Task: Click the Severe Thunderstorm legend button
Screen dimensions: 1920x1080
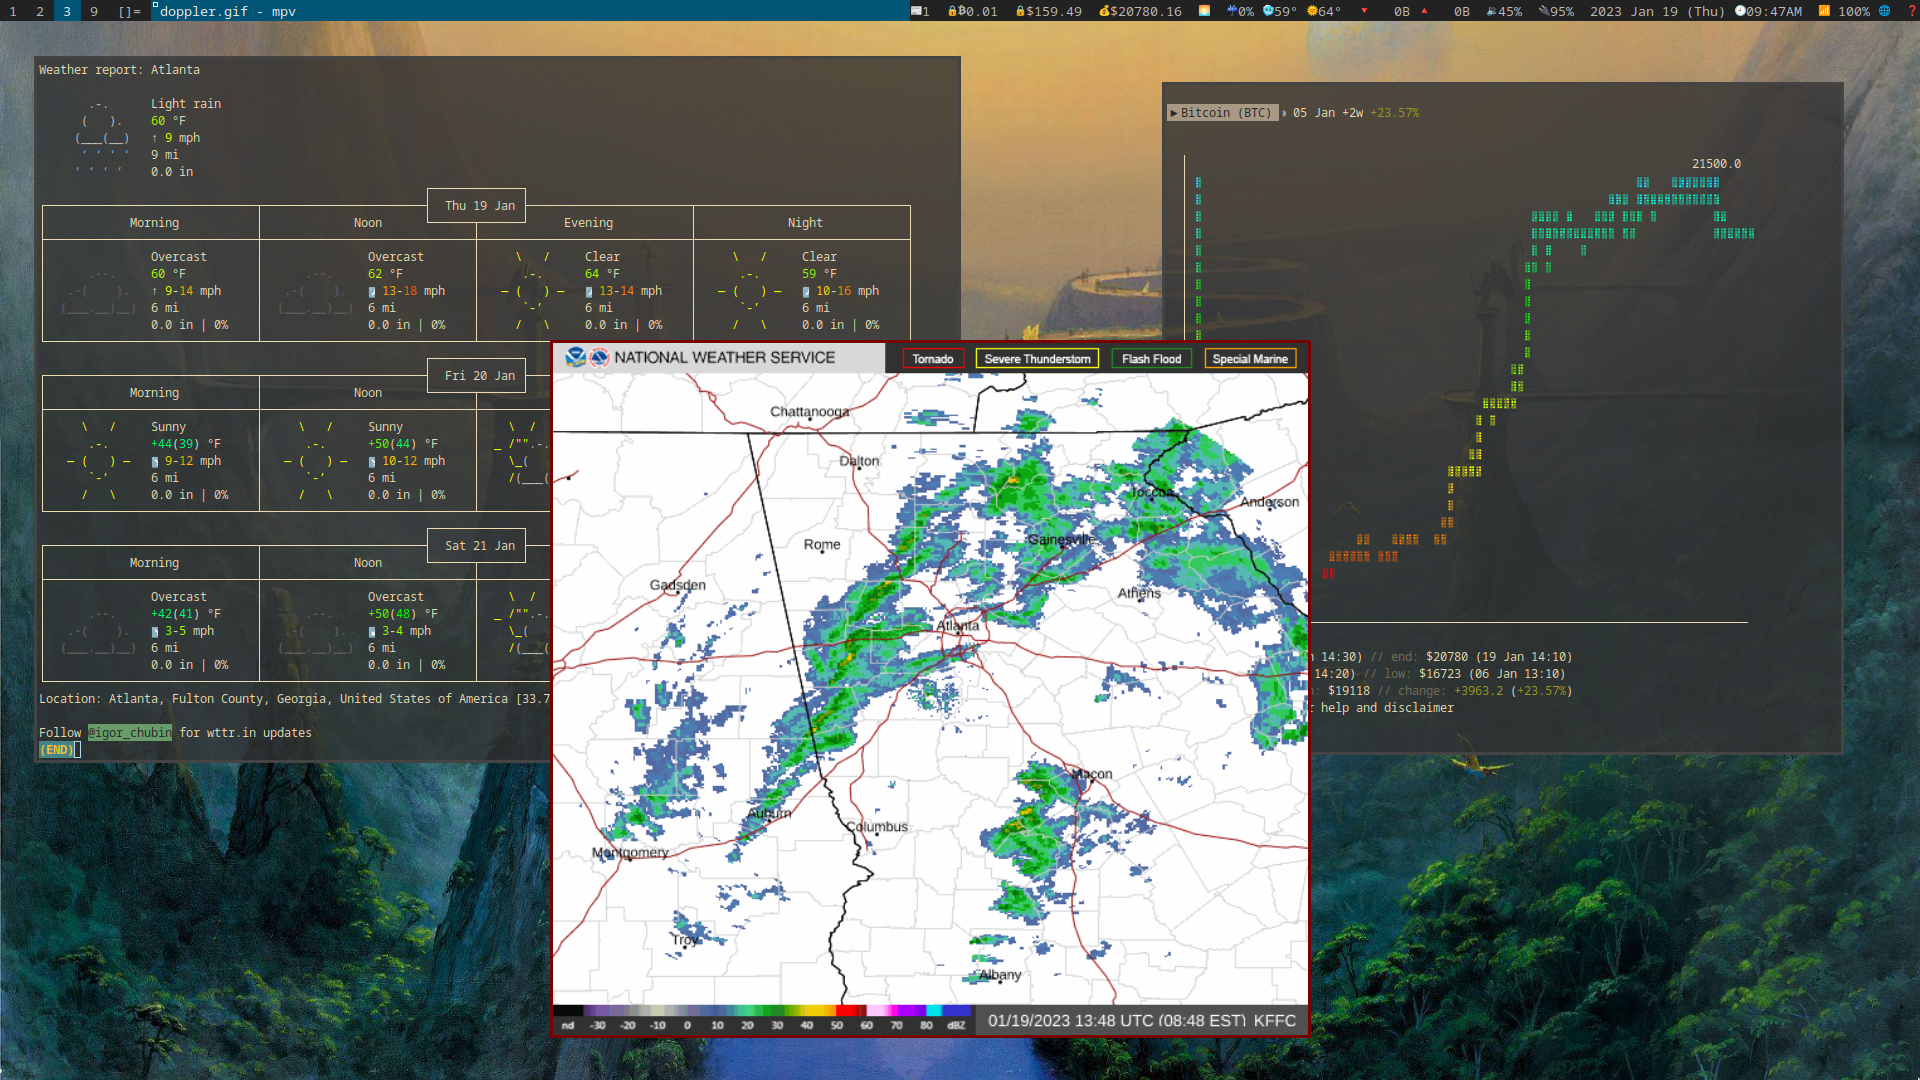Action: point(1037,359)
